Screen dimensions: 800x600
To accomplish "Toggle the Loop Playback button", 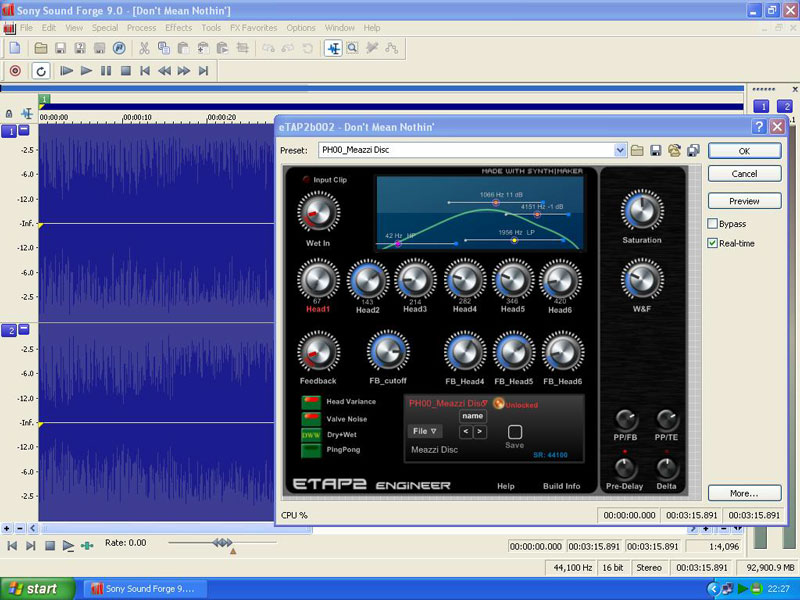I will 40,71.
